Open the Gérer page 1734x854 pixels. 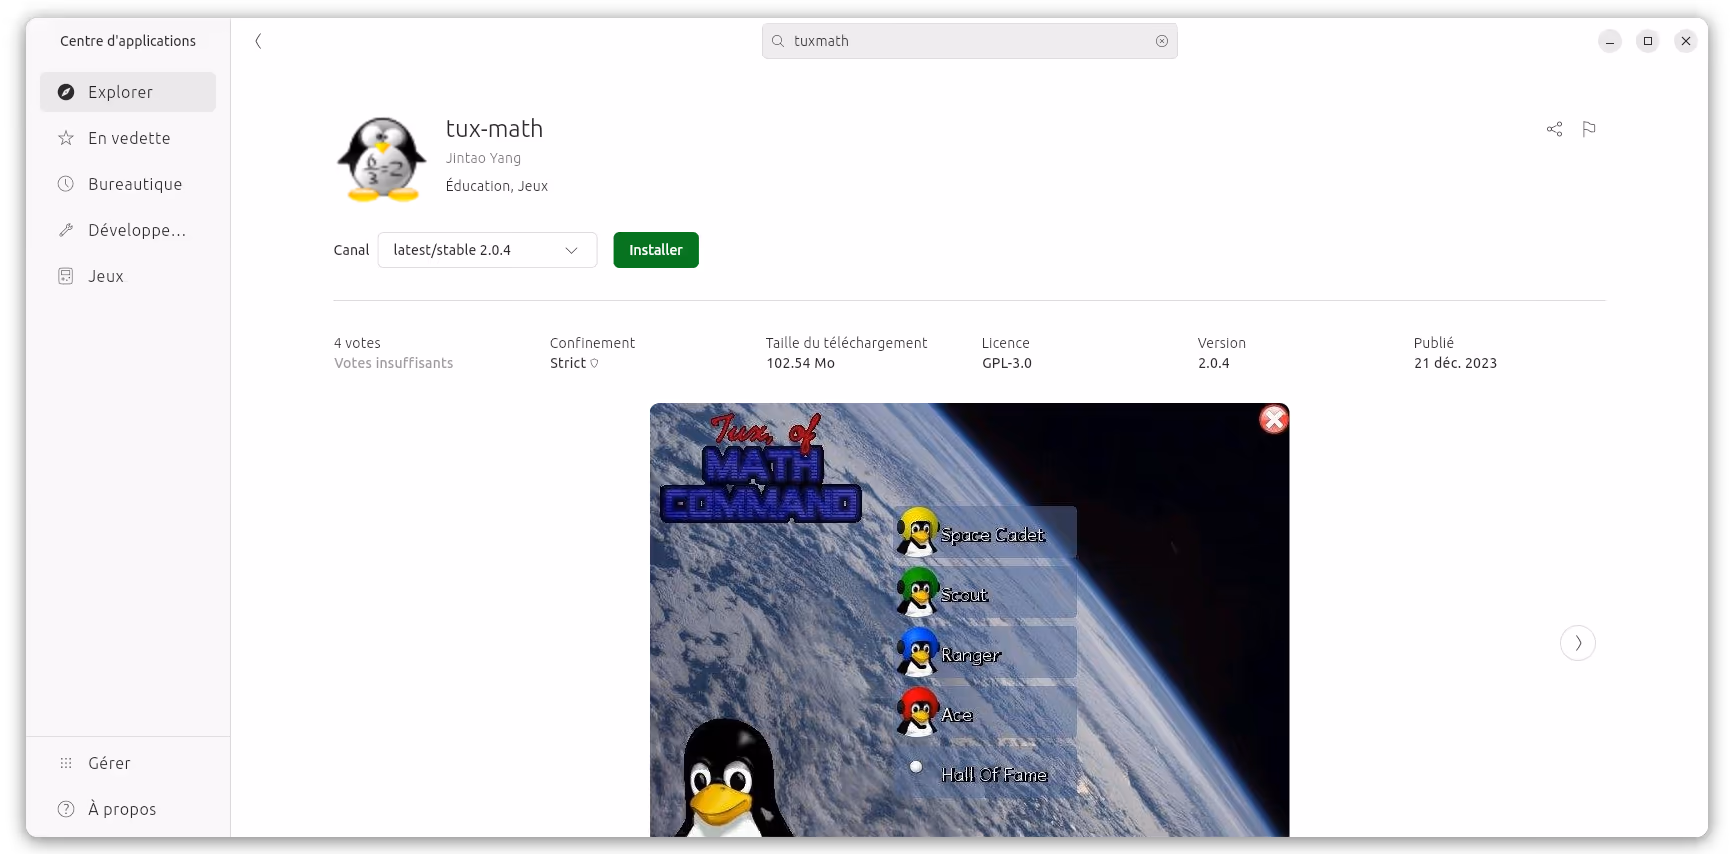[x=128, y=763]
